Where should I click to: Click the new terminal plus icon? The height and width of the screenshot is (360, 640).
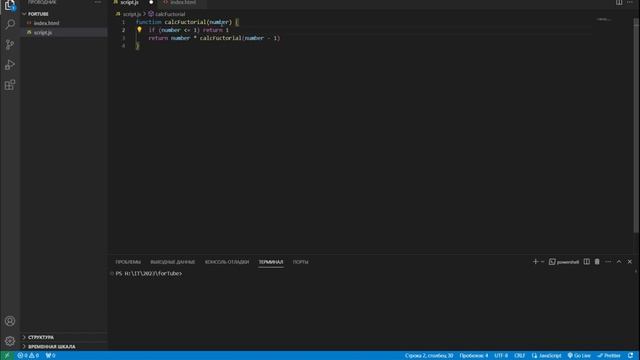click(x=535, y=262)
